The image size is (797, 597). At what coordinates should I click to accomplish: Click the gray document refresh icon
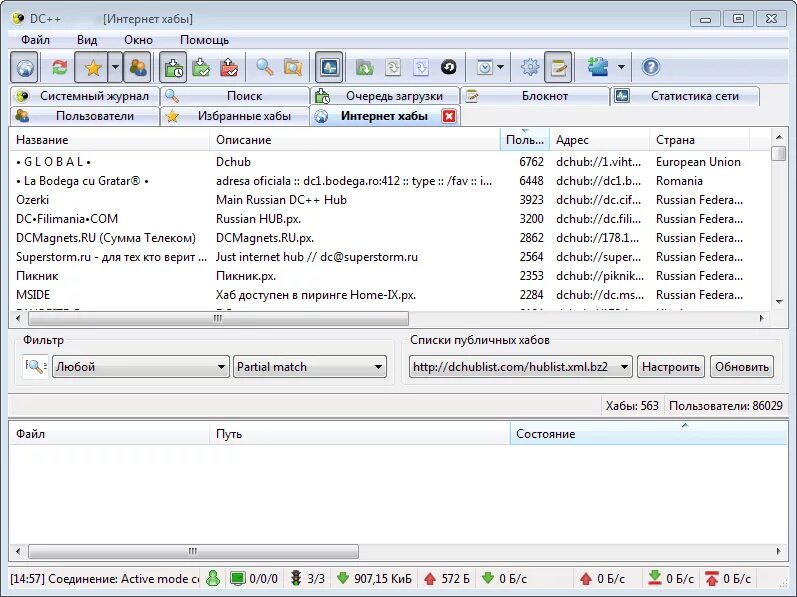[x=393, y=67]
